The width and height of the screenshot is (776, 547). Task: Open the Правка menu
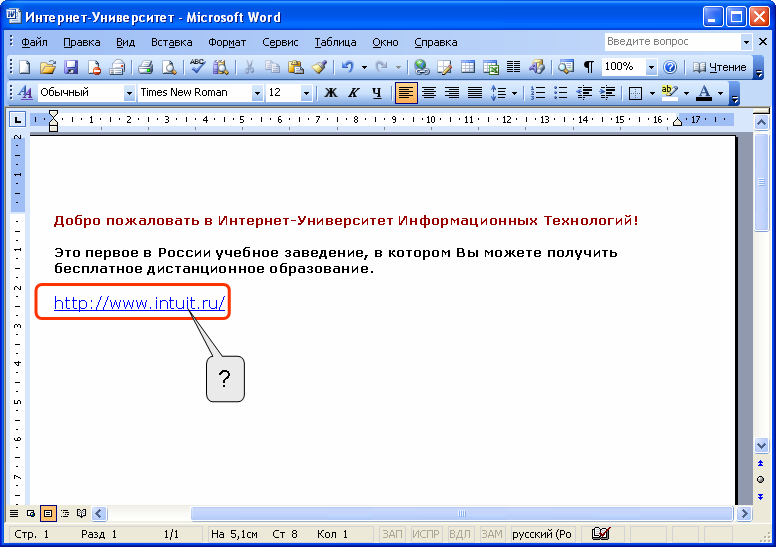pyautogui.click(x=82, y=42)
